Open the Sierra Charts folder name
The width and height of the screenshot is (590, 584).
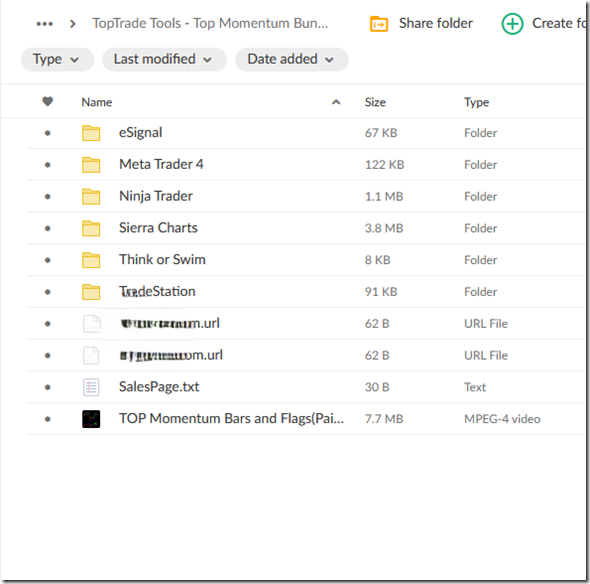point(158,228)
